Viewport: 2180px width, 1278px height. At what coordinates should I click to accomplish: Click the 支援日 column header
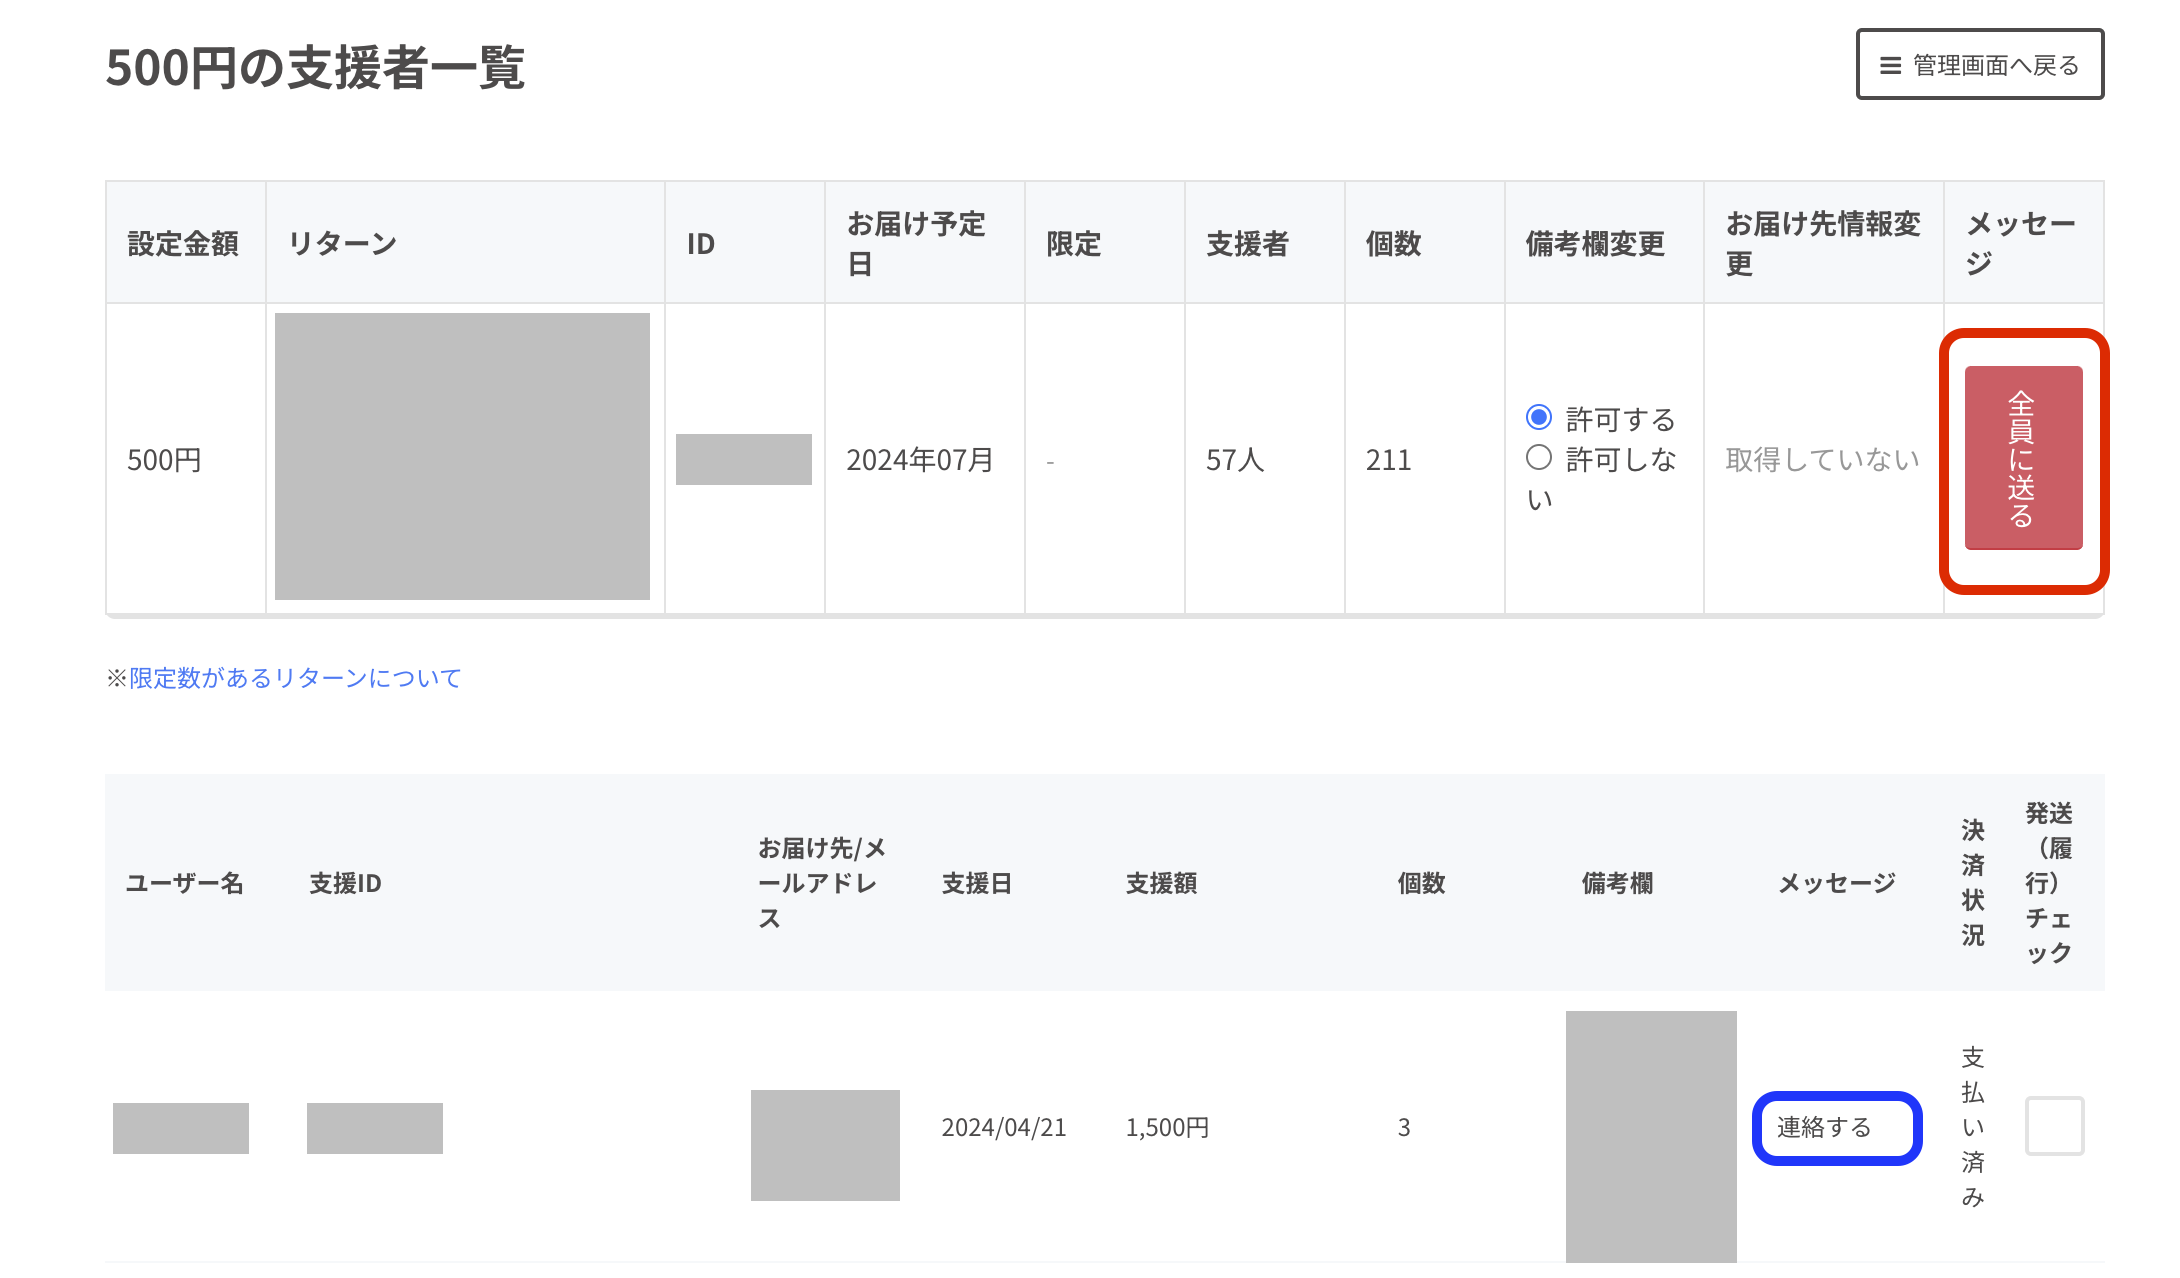click(977, 883)
